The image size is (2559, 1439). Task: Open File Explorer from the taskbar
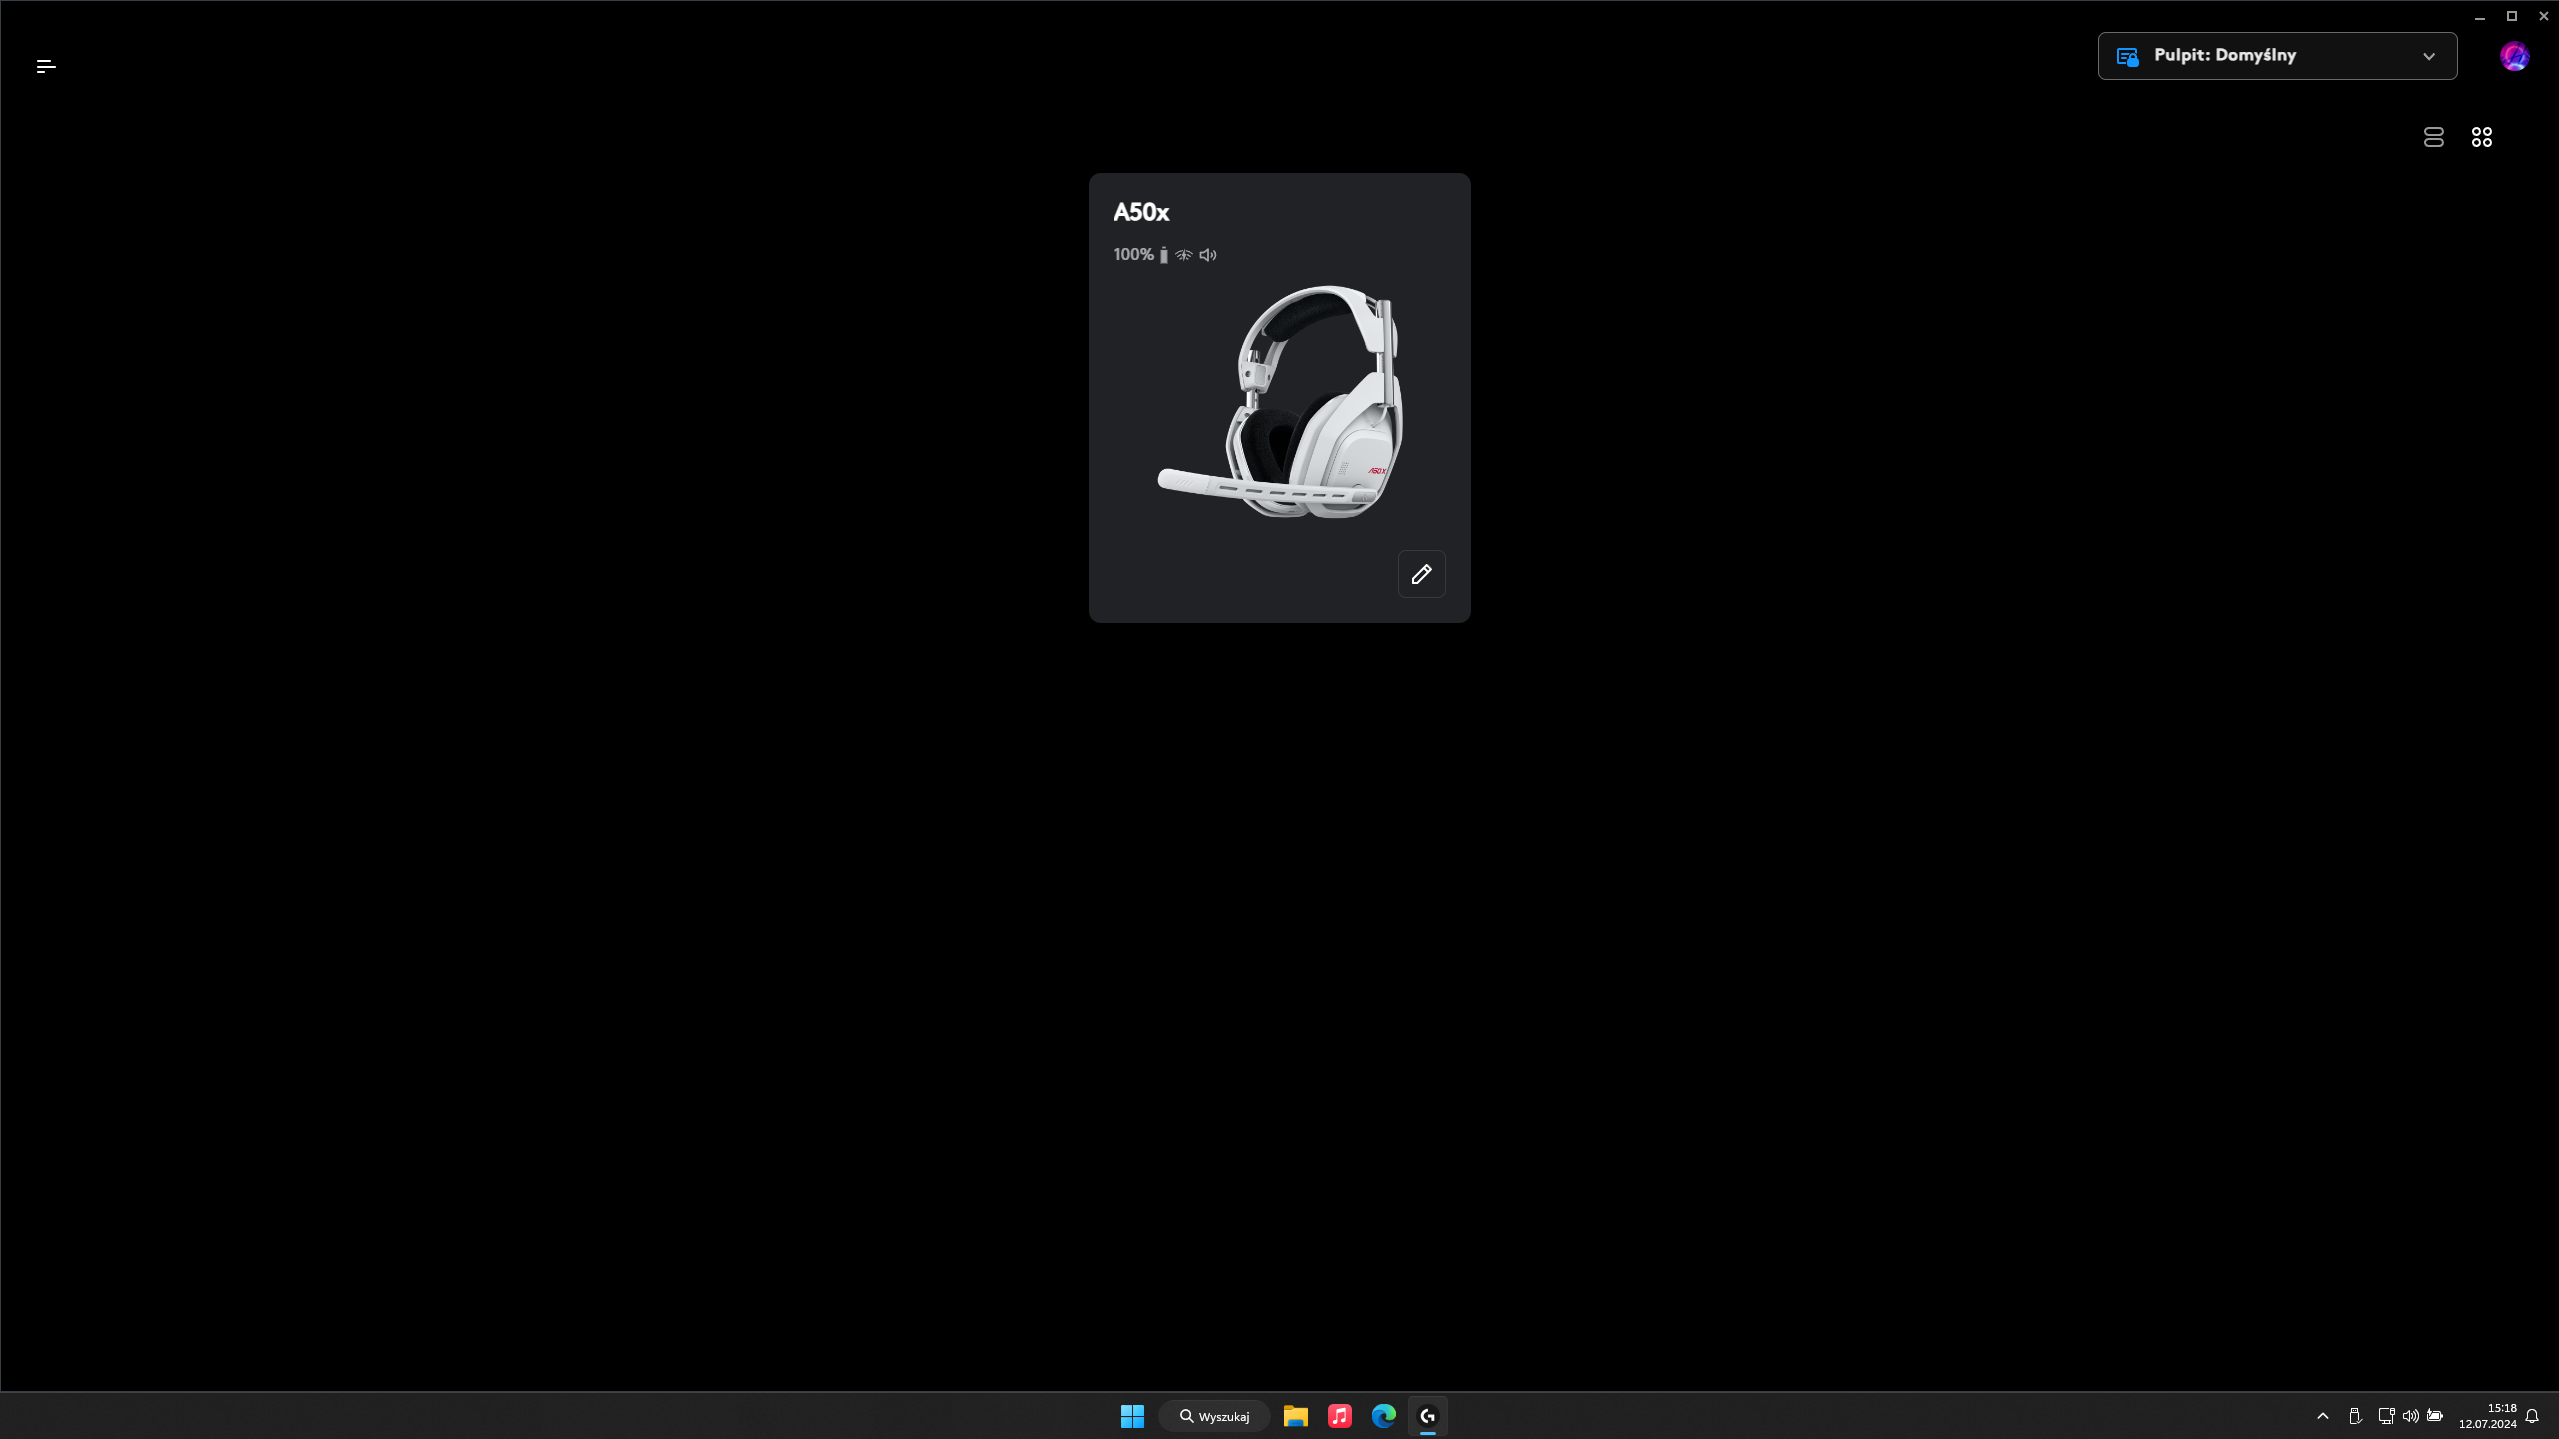pos(1296,1416)
